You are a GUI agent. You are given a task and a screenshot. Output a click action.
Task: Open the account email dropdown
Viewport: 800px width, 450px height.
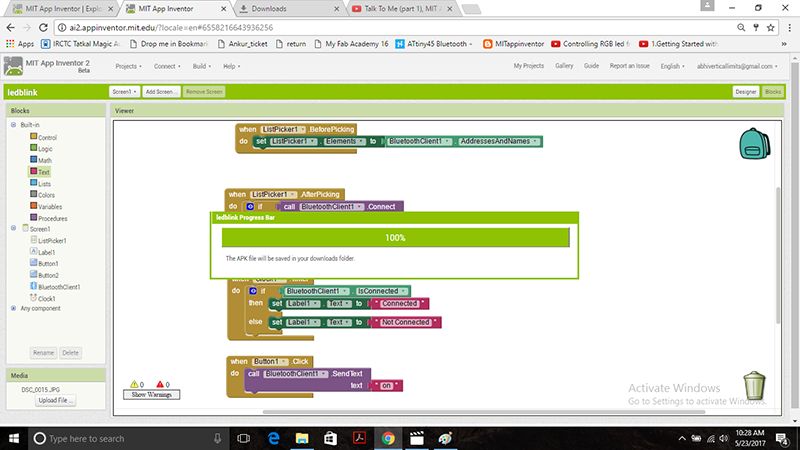(737, 66)
